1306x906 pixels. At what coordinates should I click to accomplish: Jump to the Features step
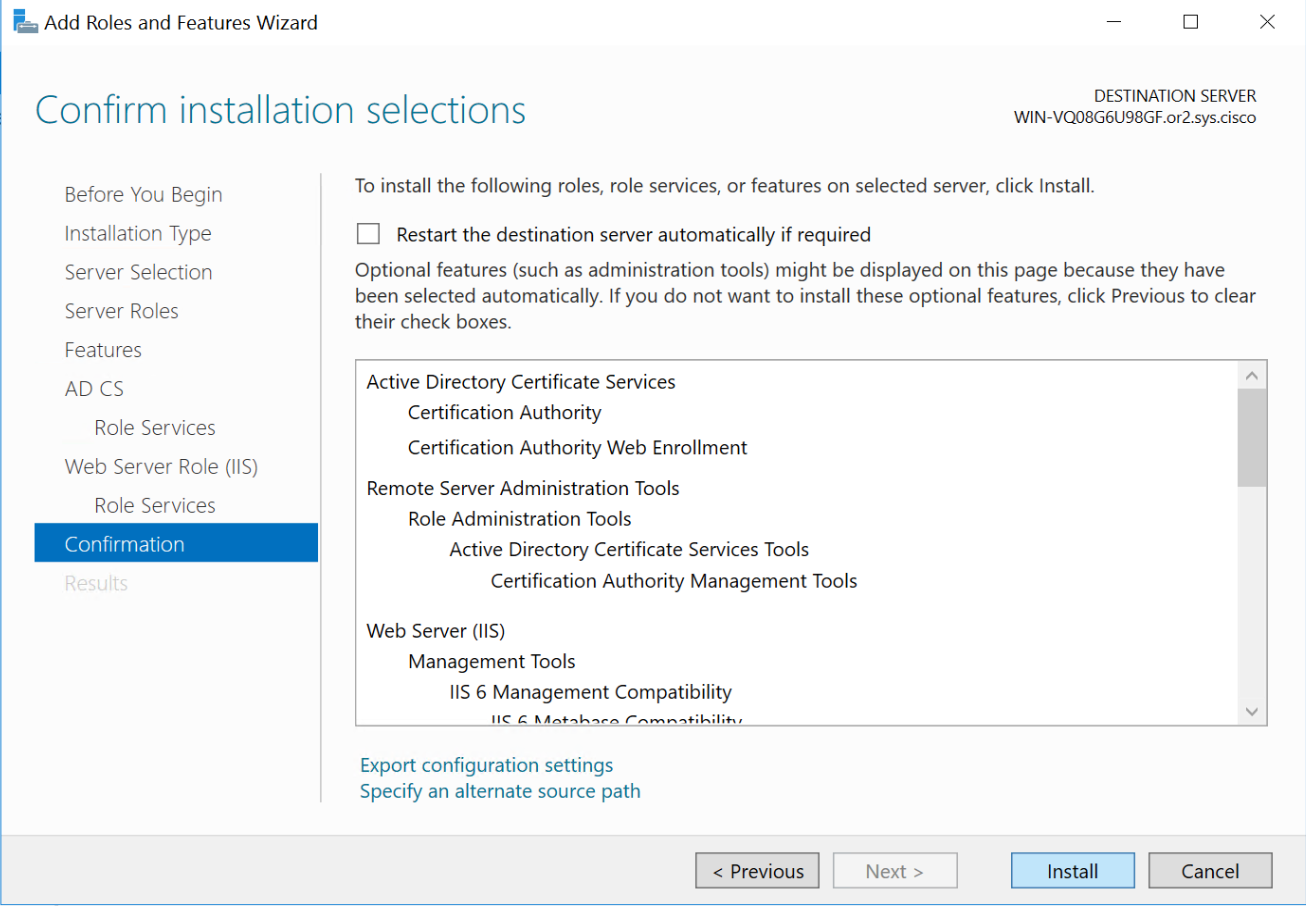103,350
